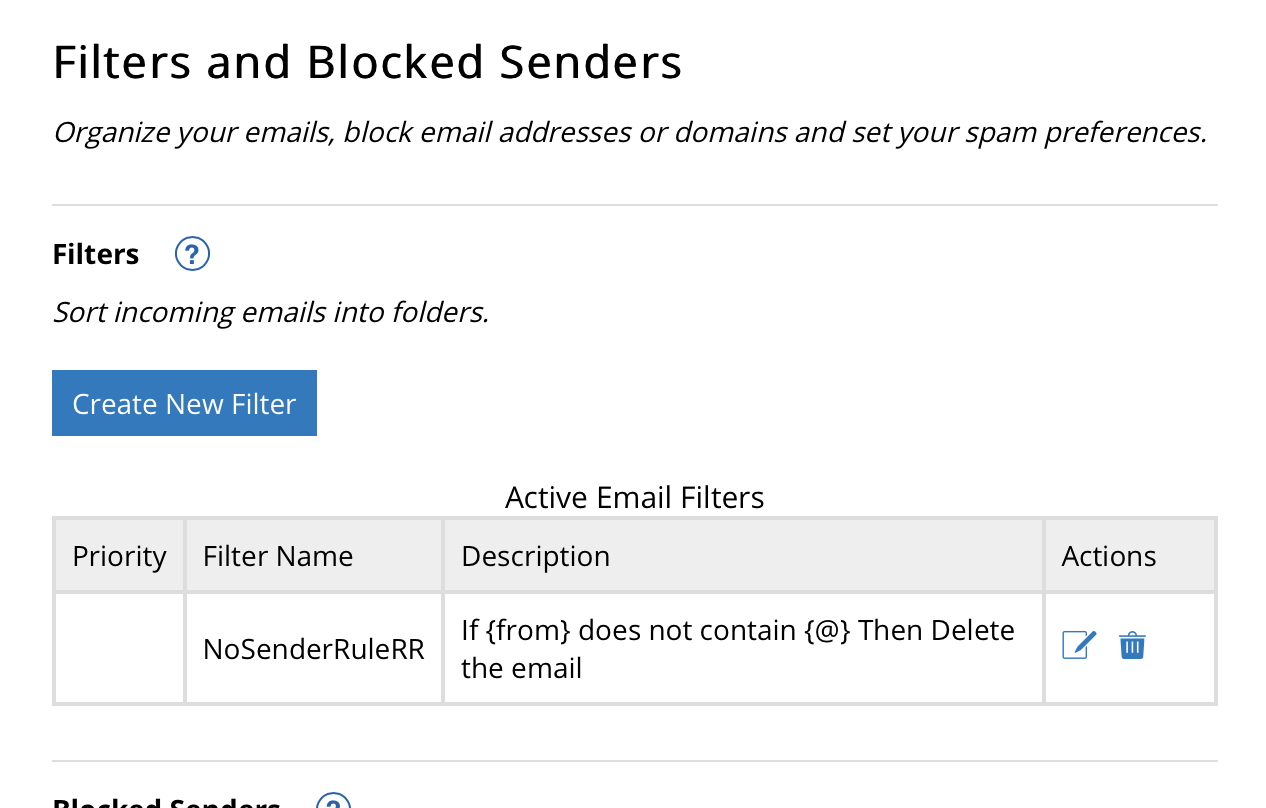Image resolution: width=1266 pixels, height=808 pixels.
Task: Click the Description column header
Action: pyautogui.click(x=535, y=556)
